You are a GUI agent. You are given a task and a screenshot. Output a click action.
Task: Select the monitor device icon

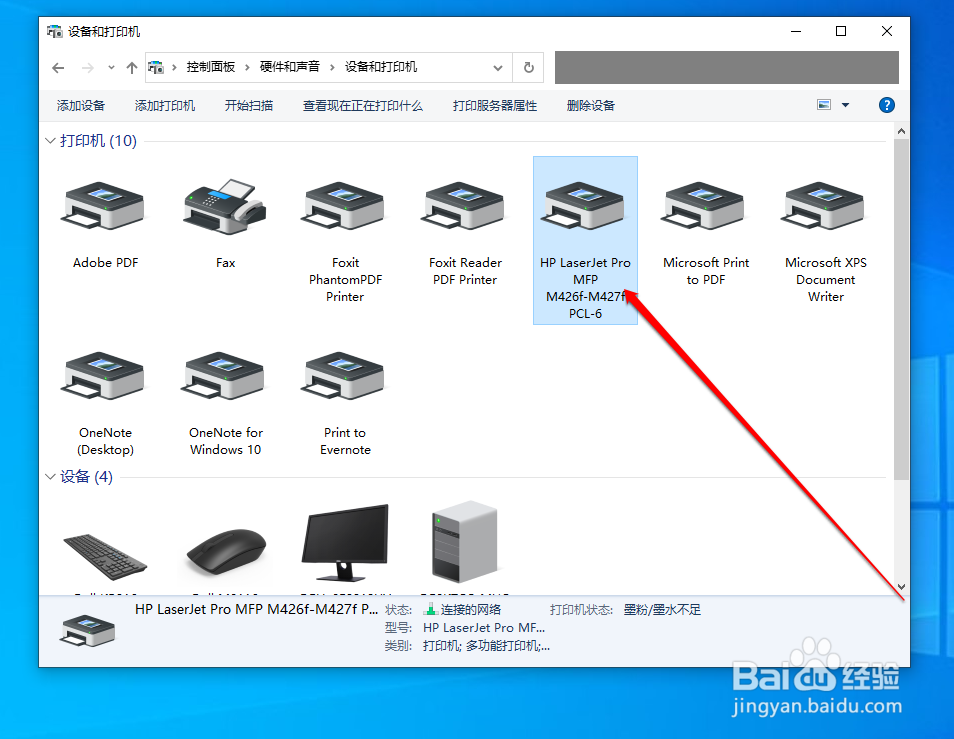click(345, 543)
